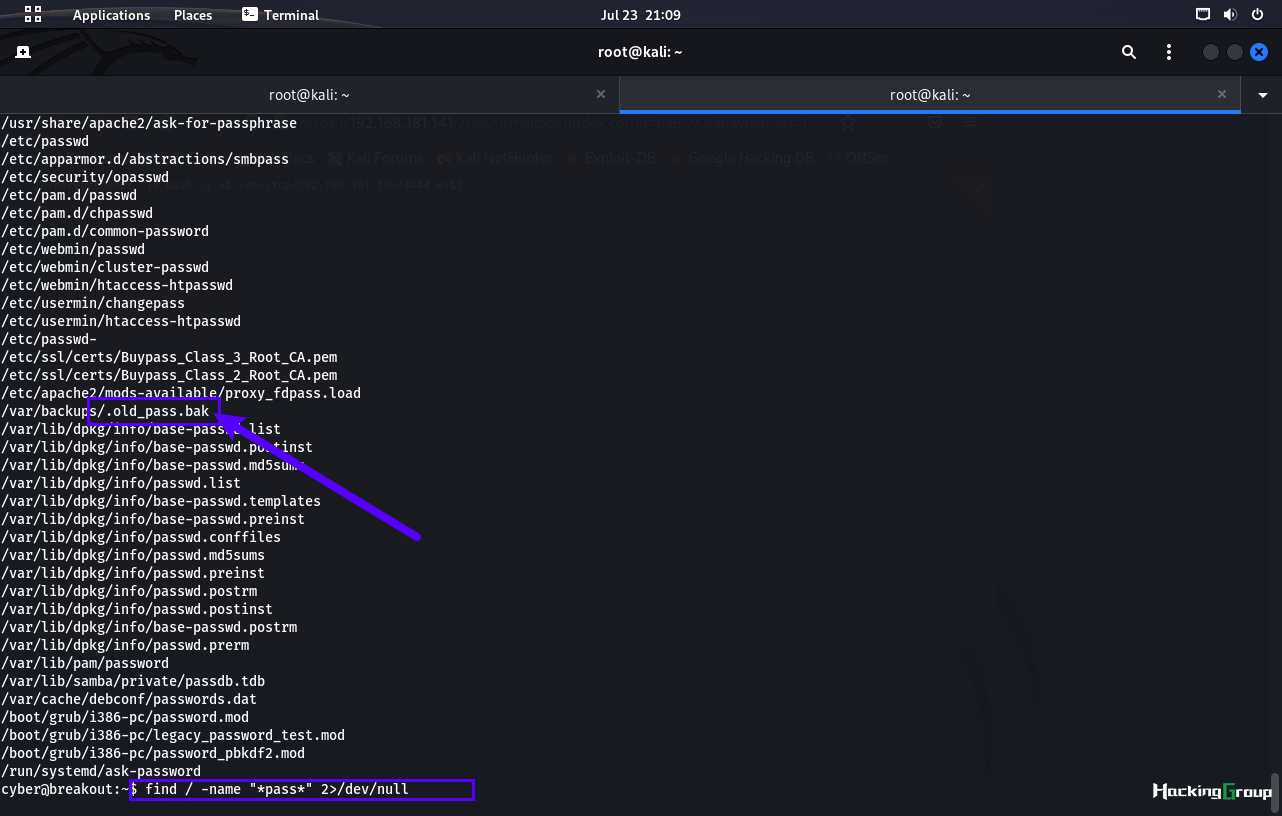
Task: Open the Applications menu
Action: click(x=111, y=15)
